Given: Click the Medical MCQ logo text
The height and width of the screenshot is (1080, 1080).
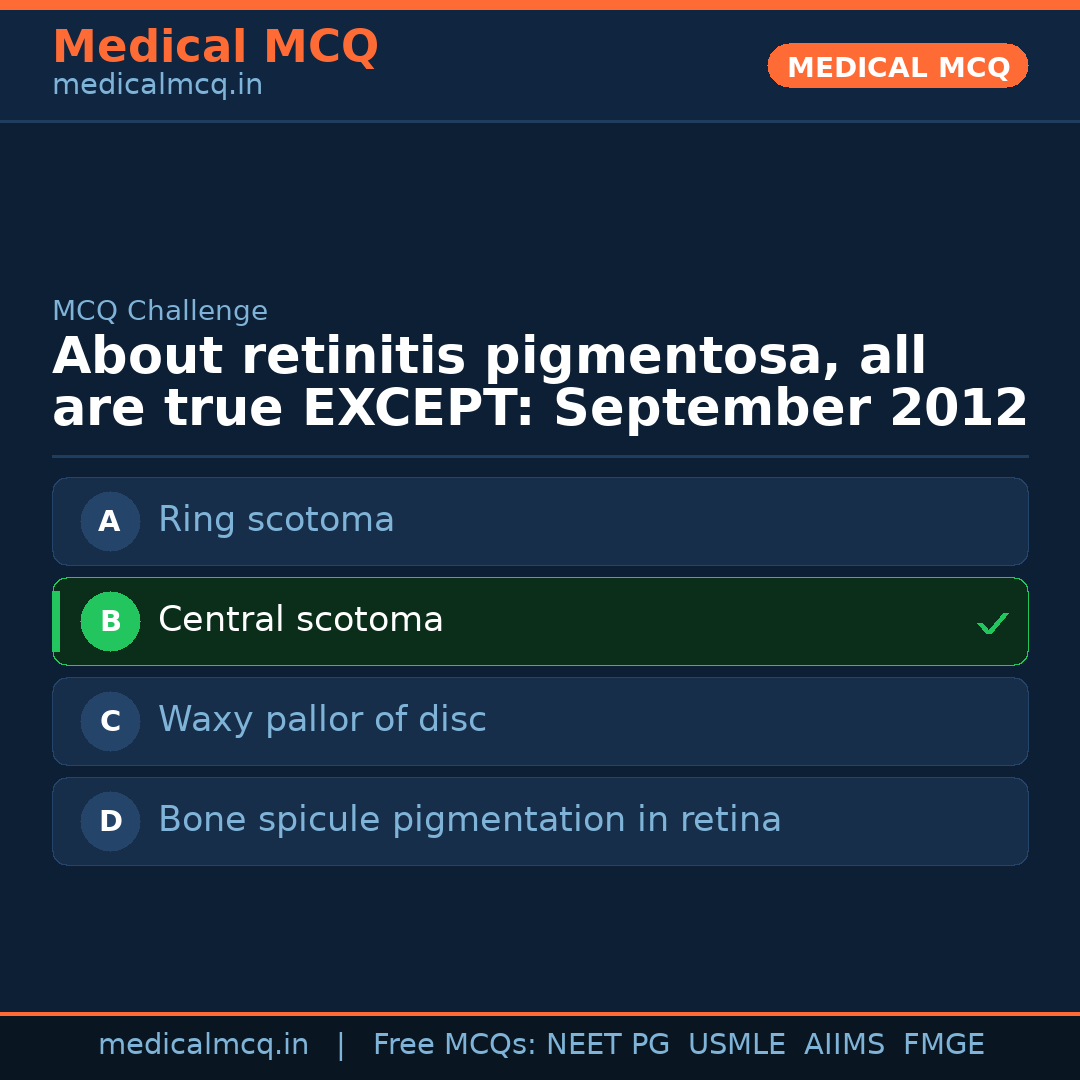Looking at the screenshot, I should pyautogui.click(x=215, y=47).
